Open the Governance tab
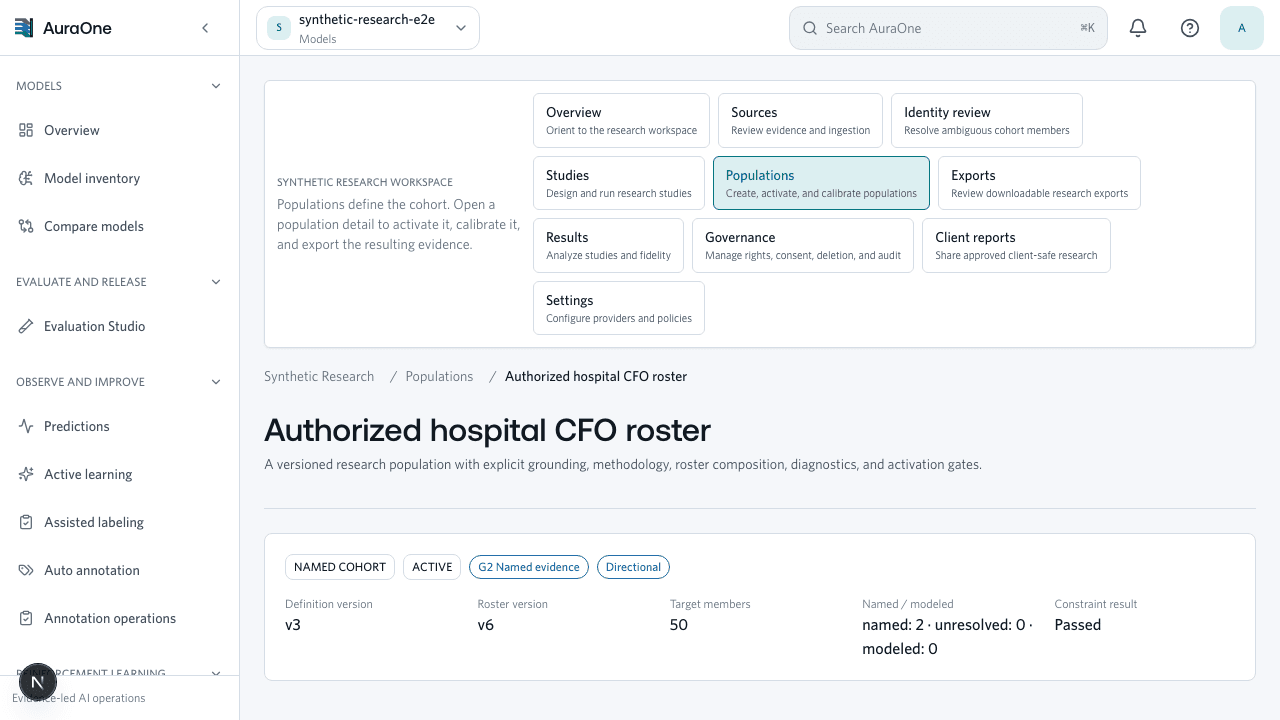This screenshot has height=720, width=1280. coord(803,245)
